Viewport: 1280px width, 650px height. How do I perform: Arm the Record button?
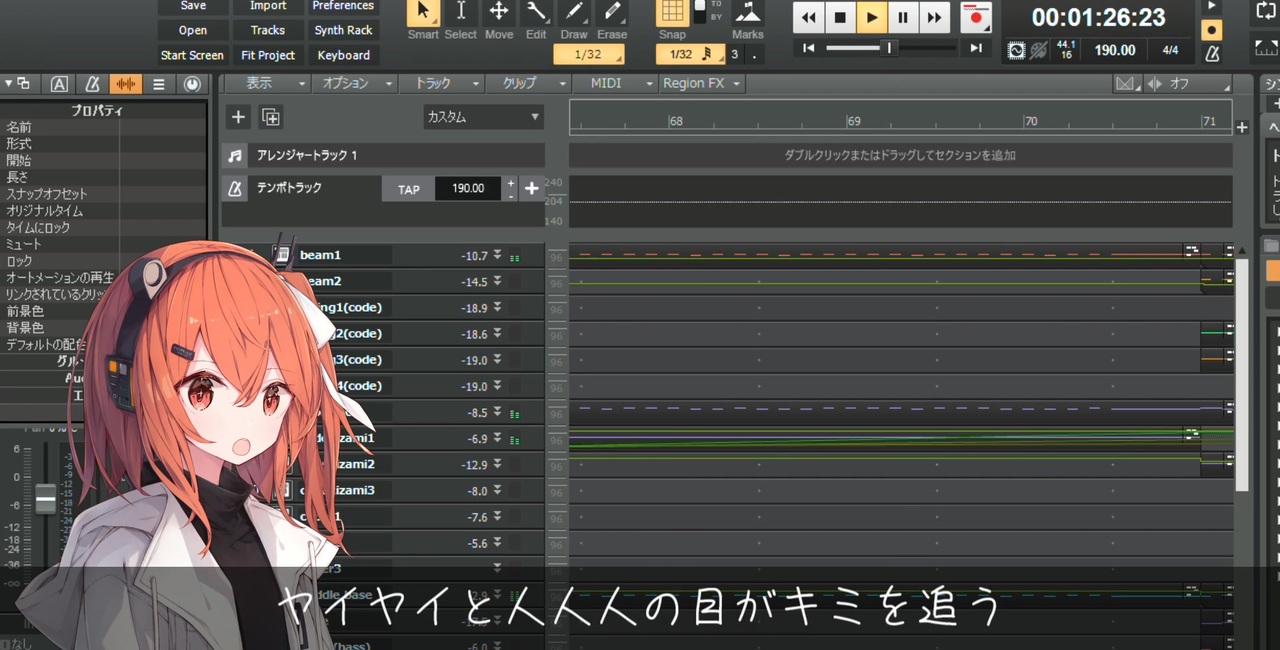(x=975, y=17)
